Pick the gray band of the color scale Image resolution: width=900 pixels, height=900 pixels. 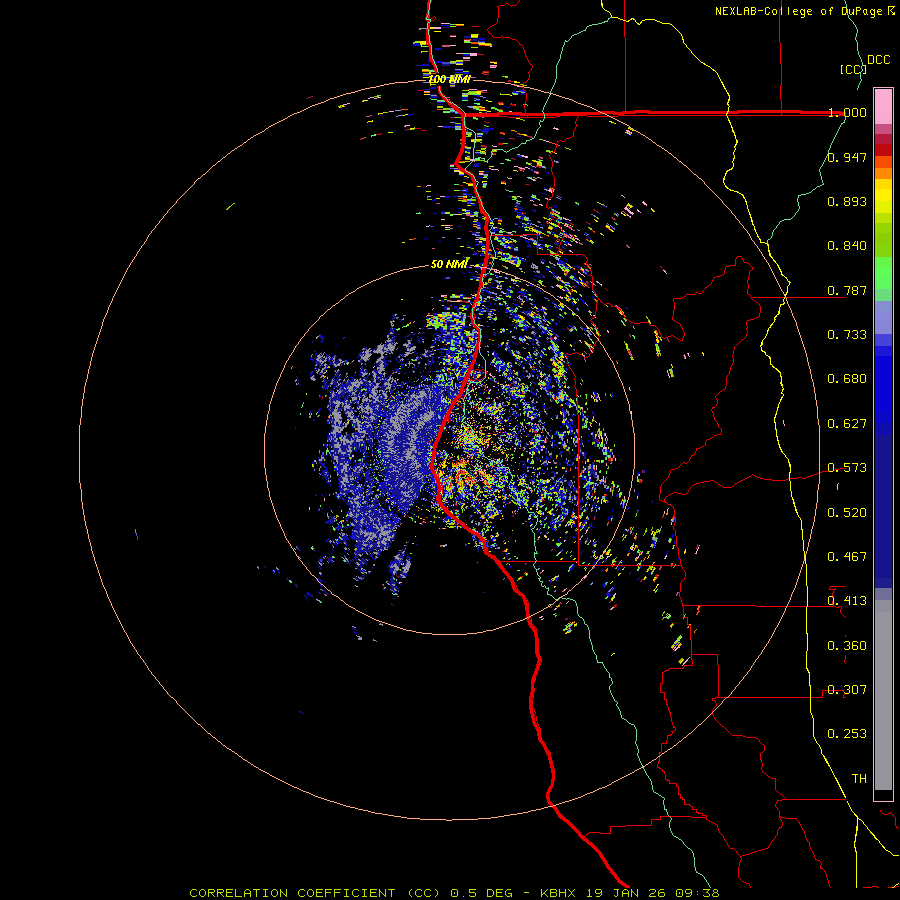click(x=883, y=695)
